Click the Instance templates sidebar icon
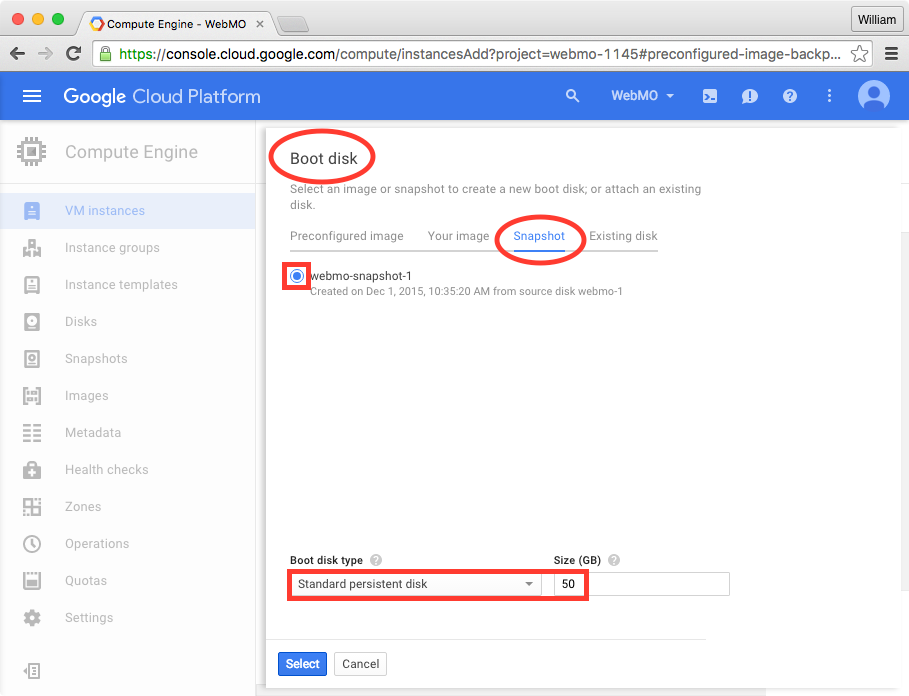The image size is (909, 696). 32,285
